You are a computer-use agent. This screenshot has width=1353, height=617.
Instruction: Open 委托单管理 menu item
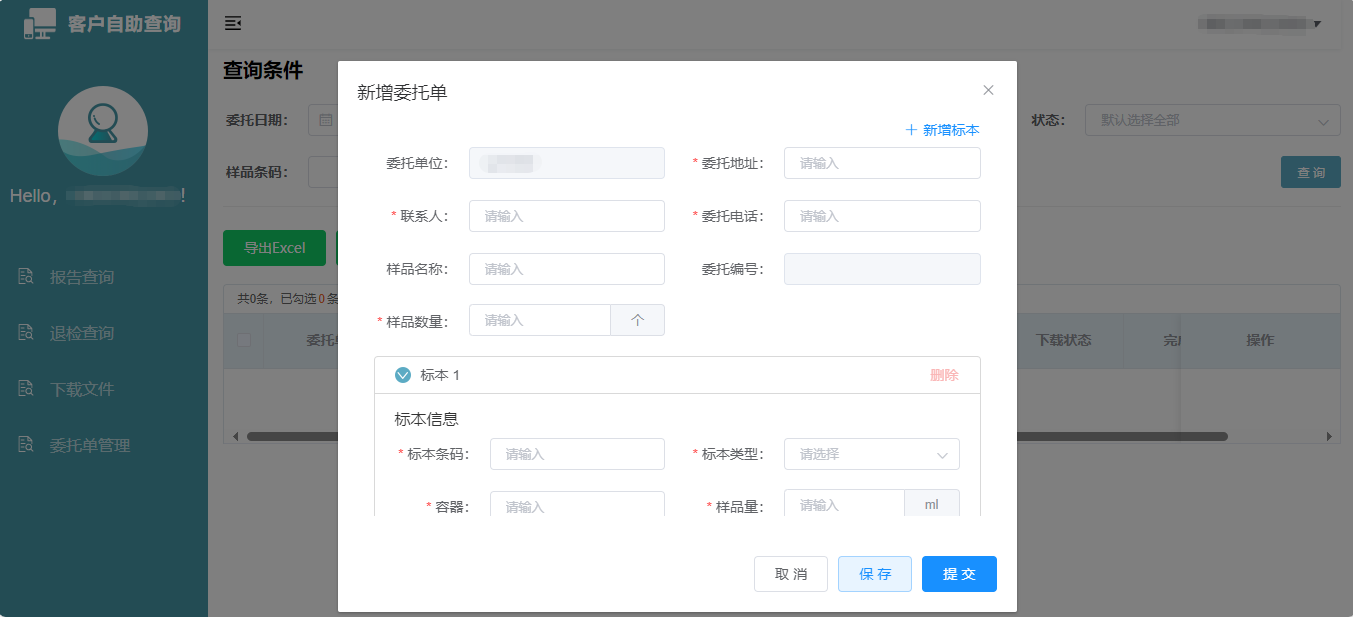[x=90, y=445]
